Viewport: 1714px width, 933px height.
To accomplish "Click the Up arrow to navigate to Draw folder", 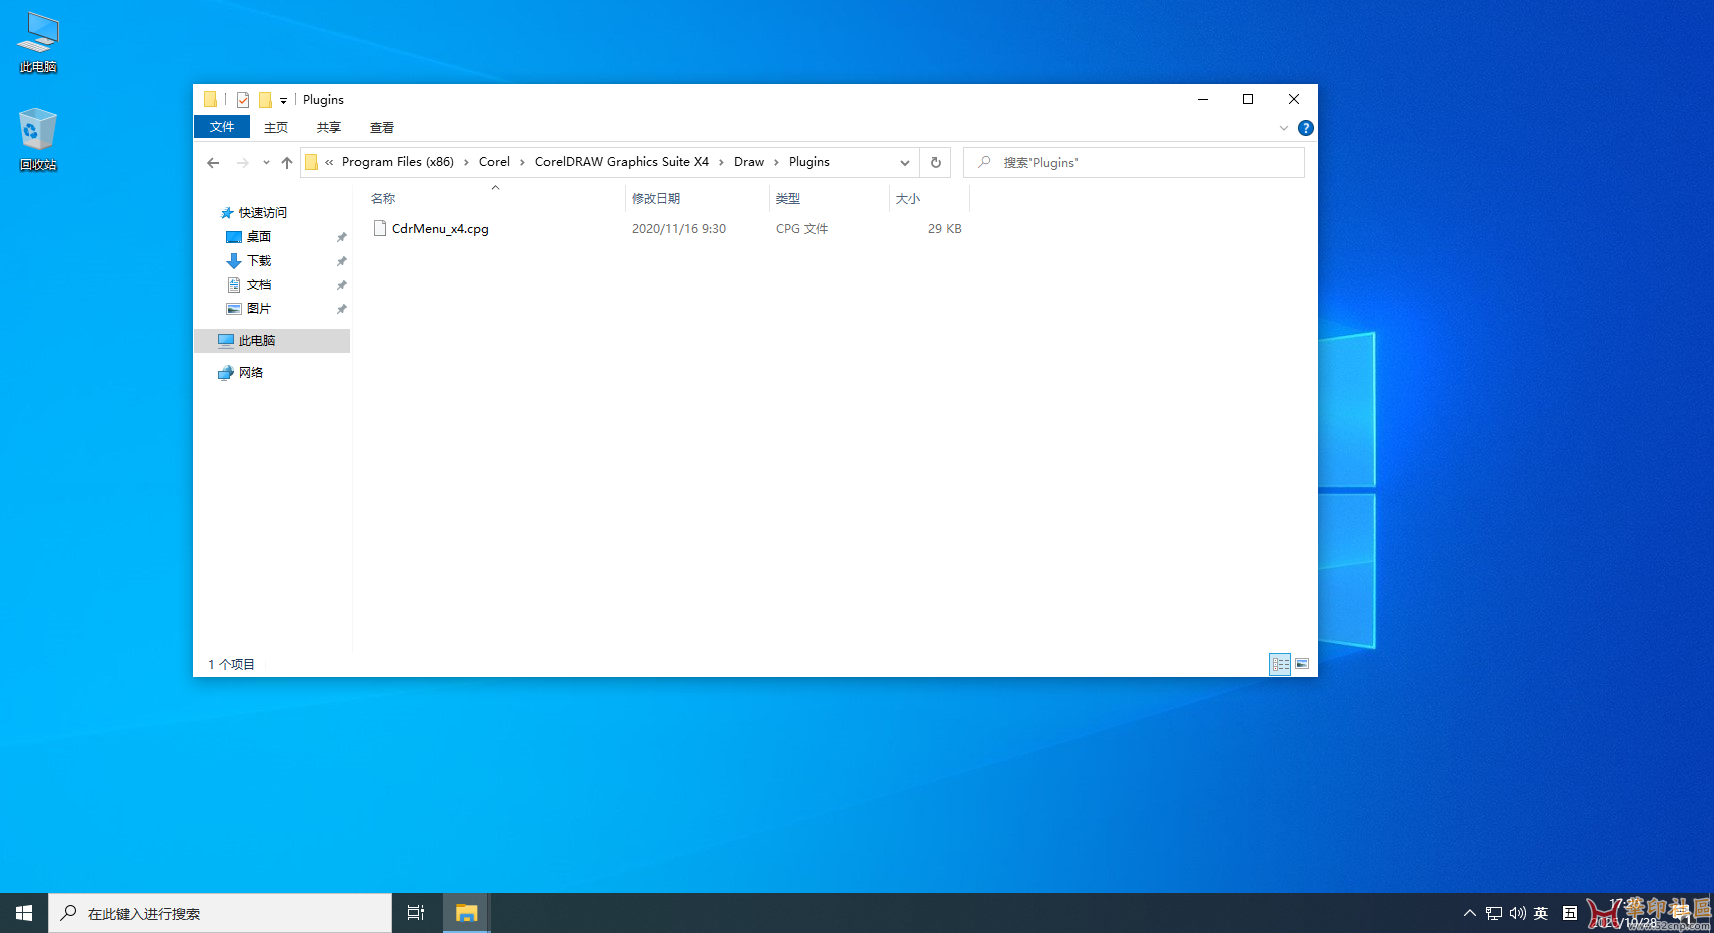I will click(x=287, y=162).
